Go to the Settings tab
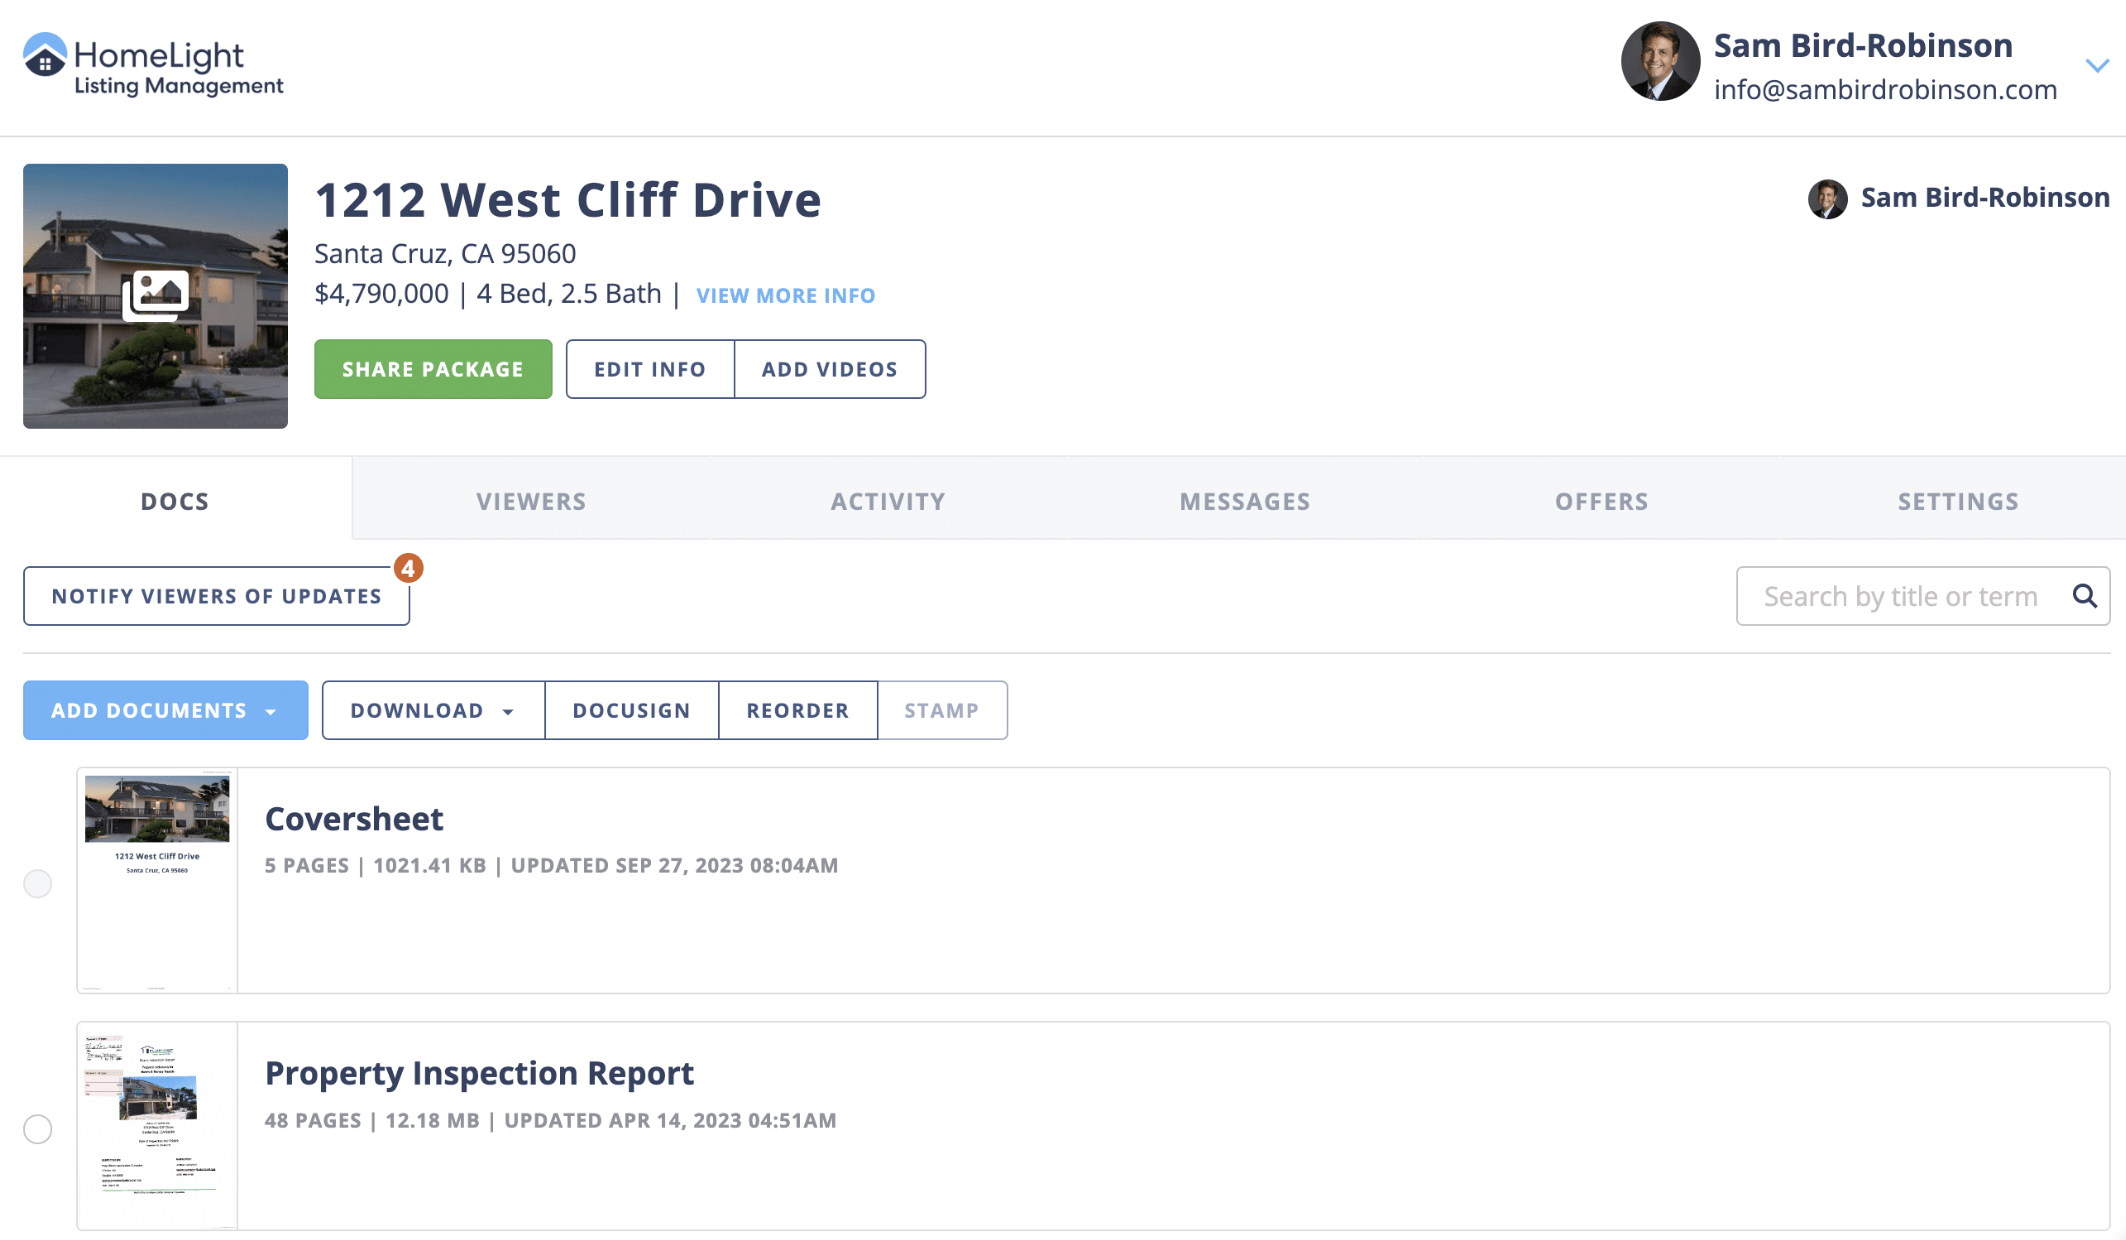 [1958, 501]
